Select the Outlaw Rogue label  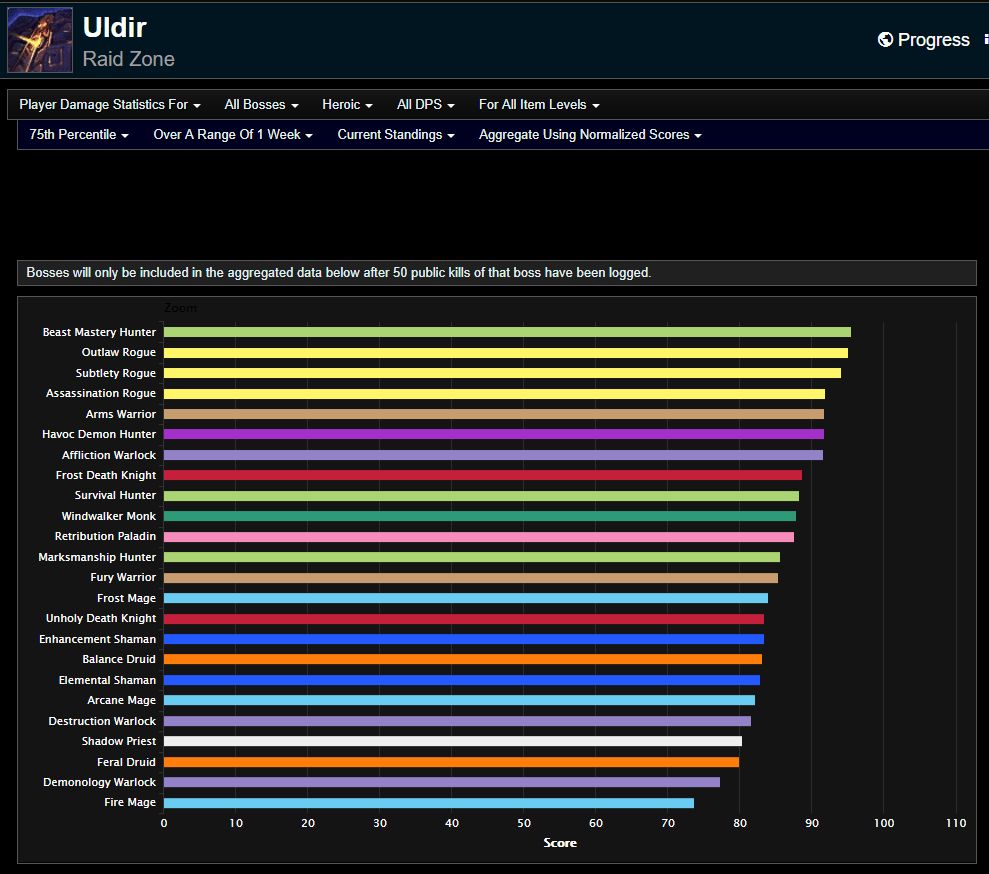click(118, 352)
